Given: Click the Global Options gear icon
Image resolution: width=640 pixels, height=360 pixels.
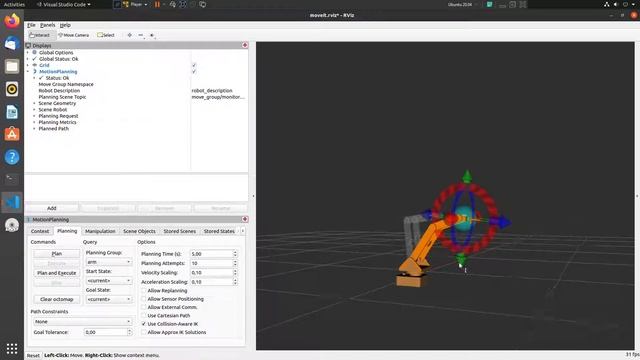Looking at the screenshot, I should [x=35, y=53].
